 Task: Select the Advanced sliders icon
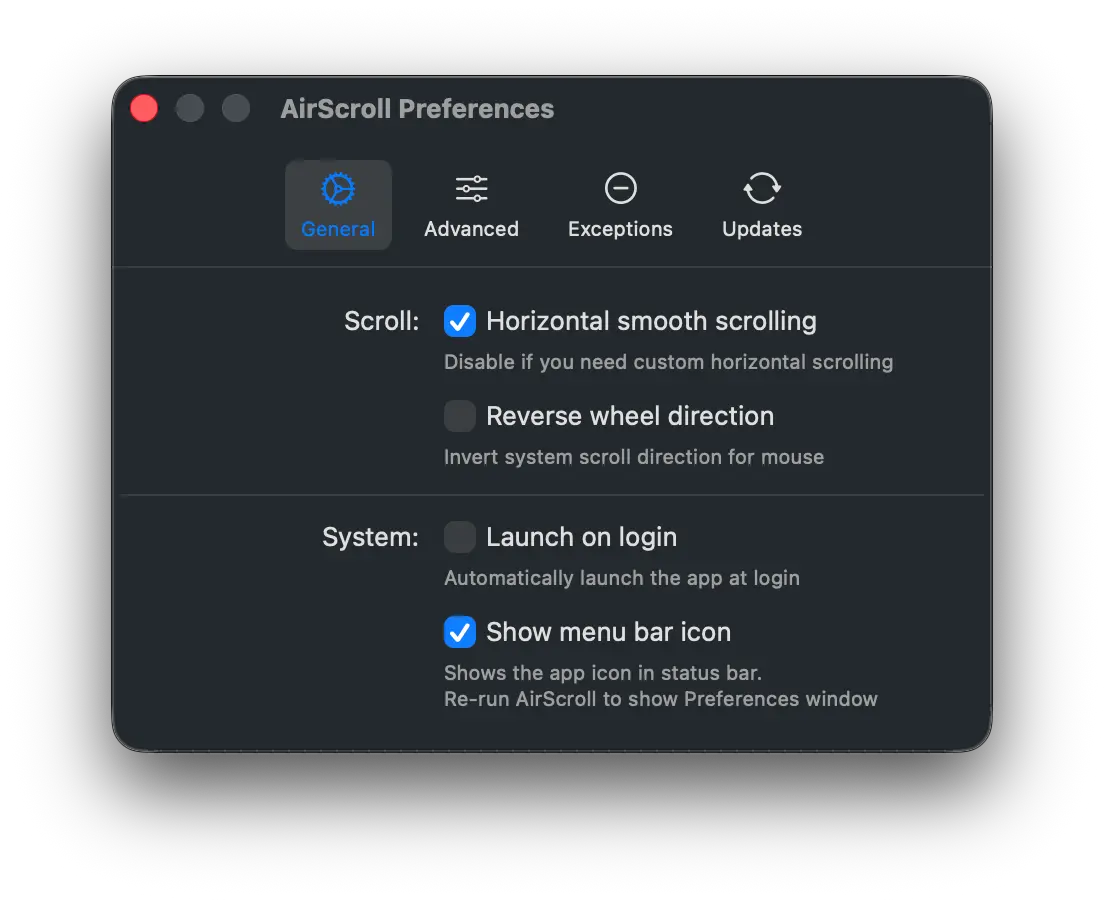click(471, 189)
